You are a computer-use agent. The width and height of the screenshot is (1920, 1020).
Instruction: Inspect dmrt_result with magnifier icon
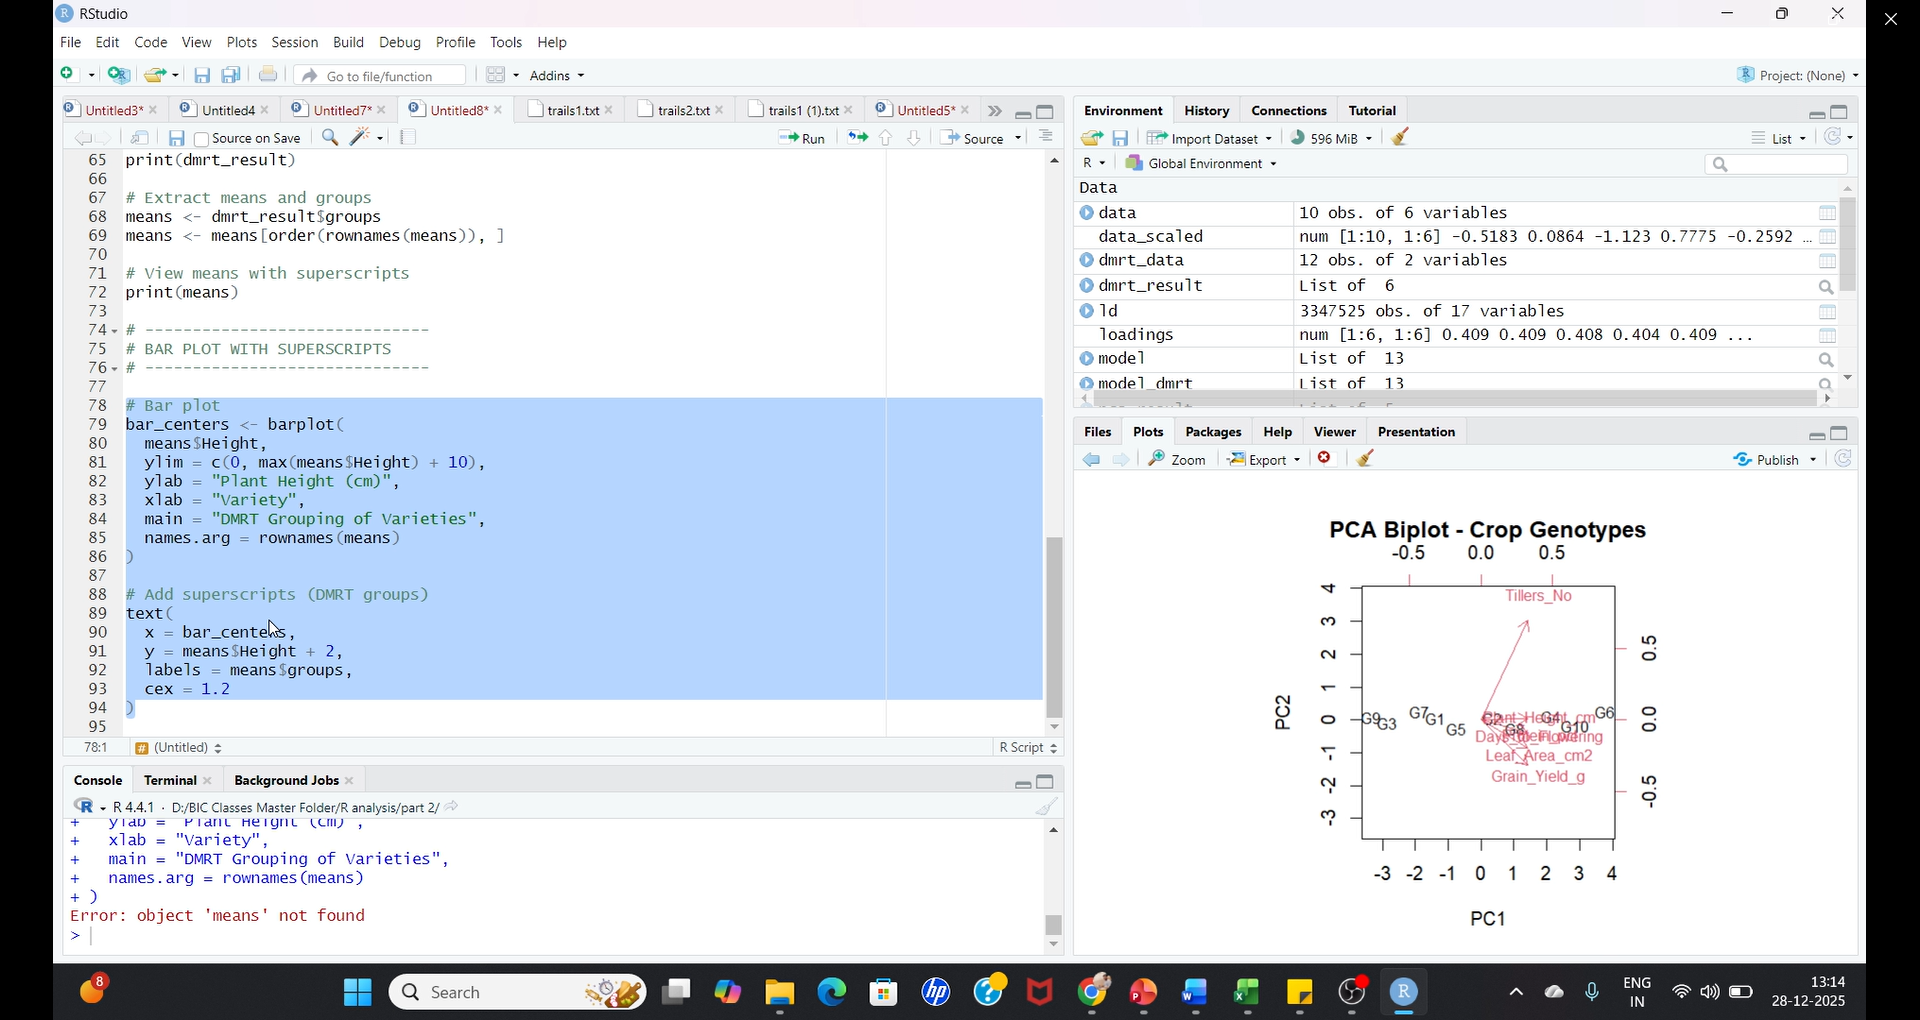(x=1826, y=287)
